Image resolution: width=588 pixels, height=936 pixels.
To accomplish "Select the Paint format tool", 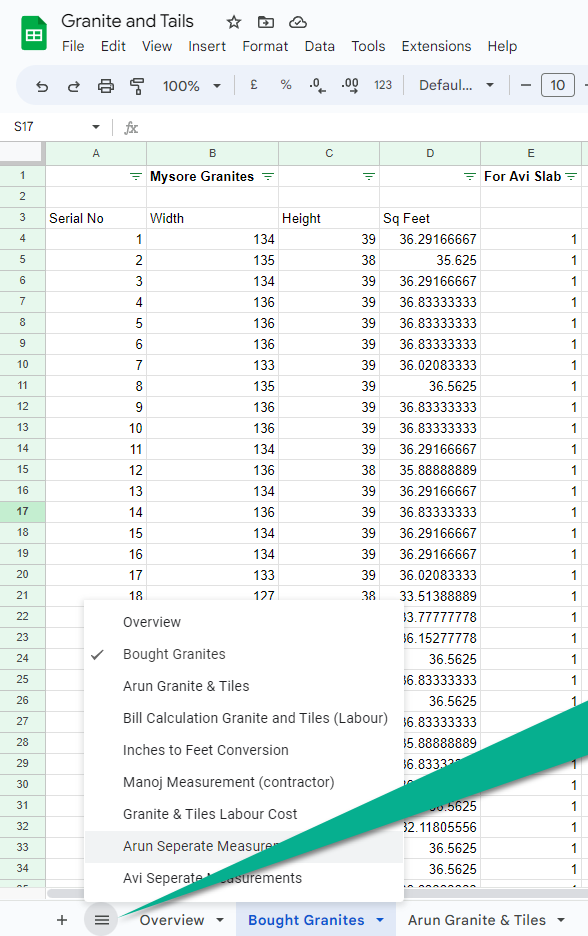I will [137, 86].
